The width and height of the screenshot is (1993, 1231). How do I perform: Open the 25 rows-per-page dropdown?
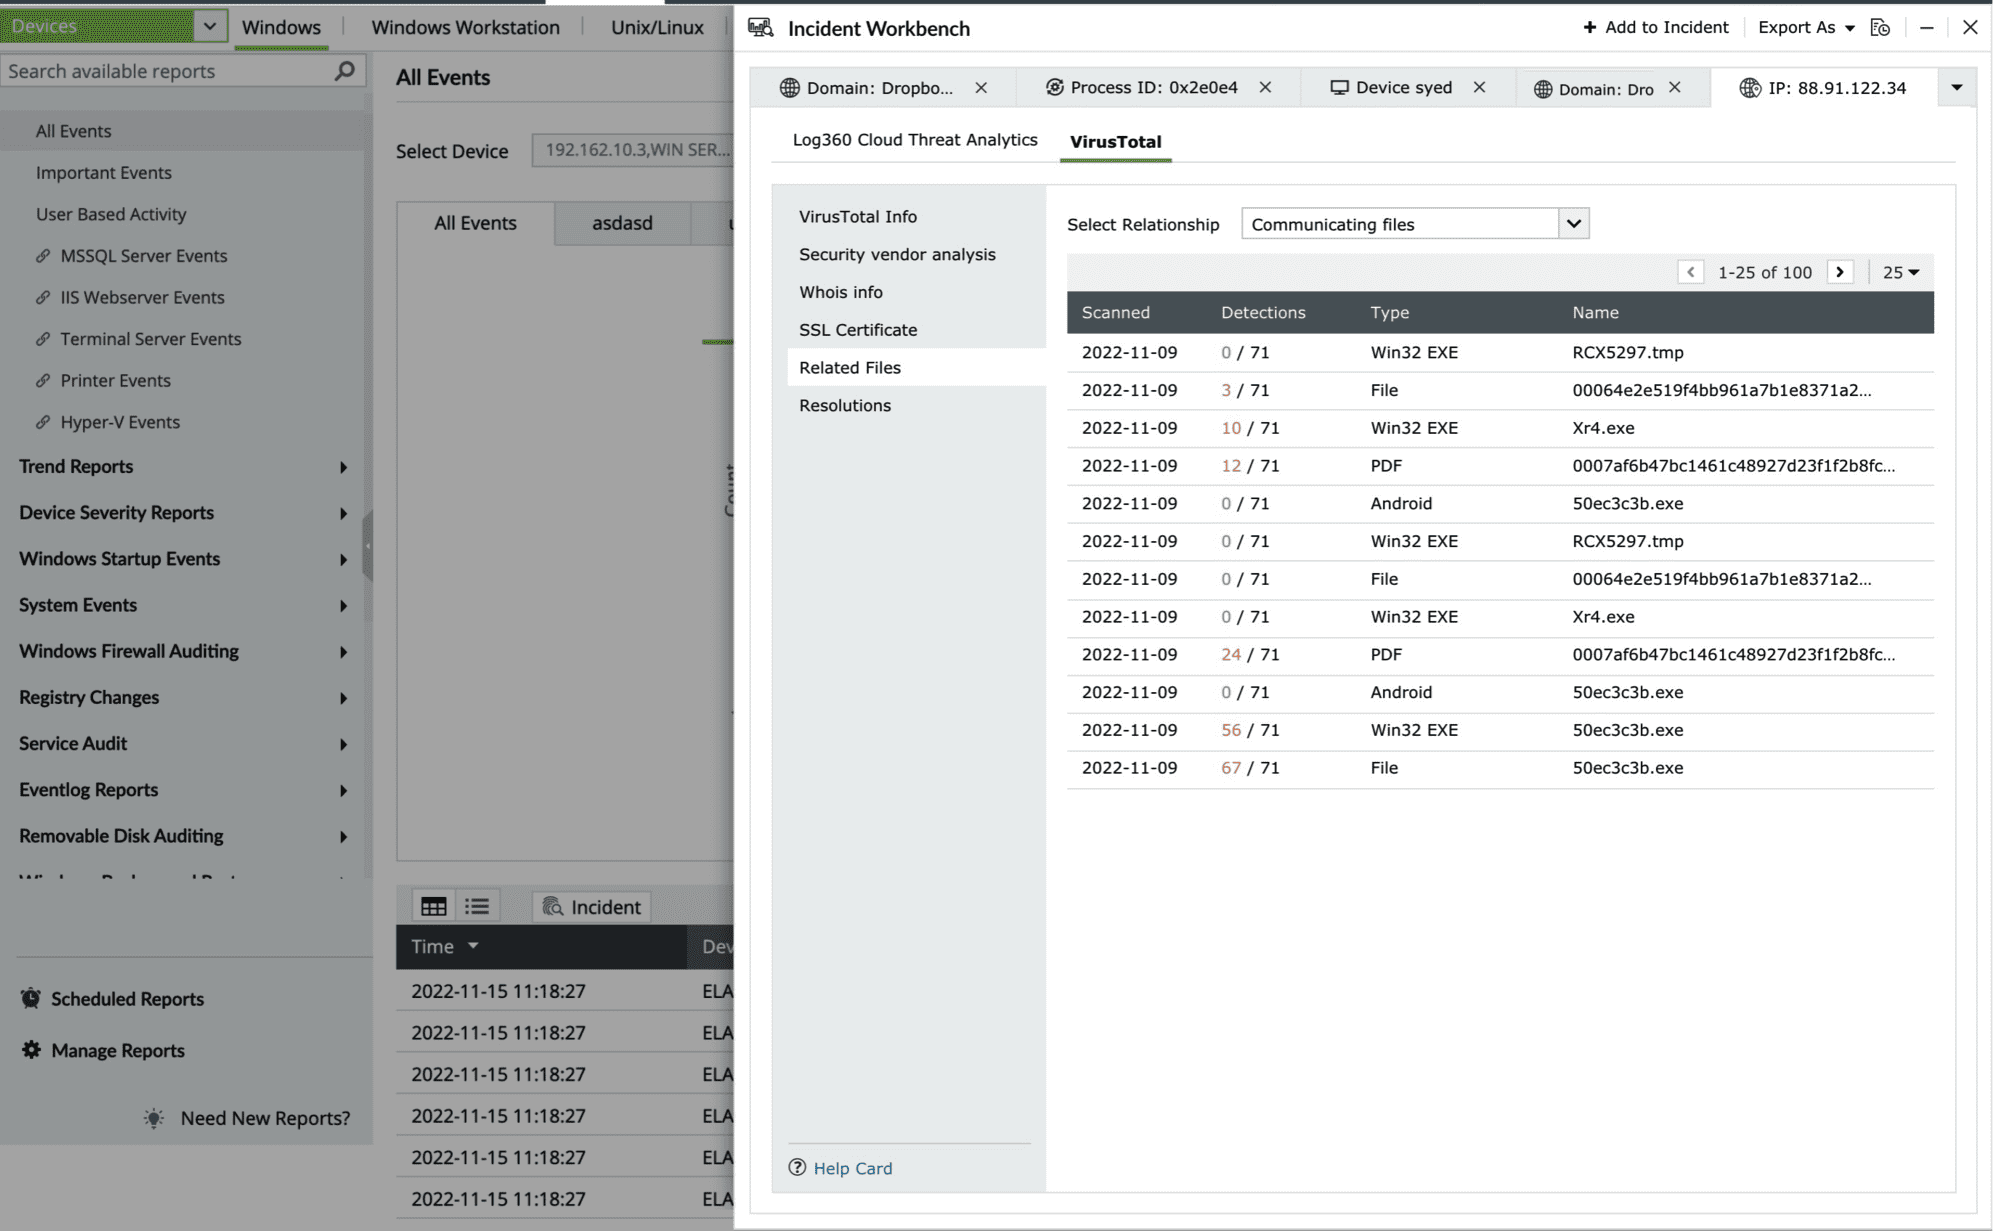1900,272
